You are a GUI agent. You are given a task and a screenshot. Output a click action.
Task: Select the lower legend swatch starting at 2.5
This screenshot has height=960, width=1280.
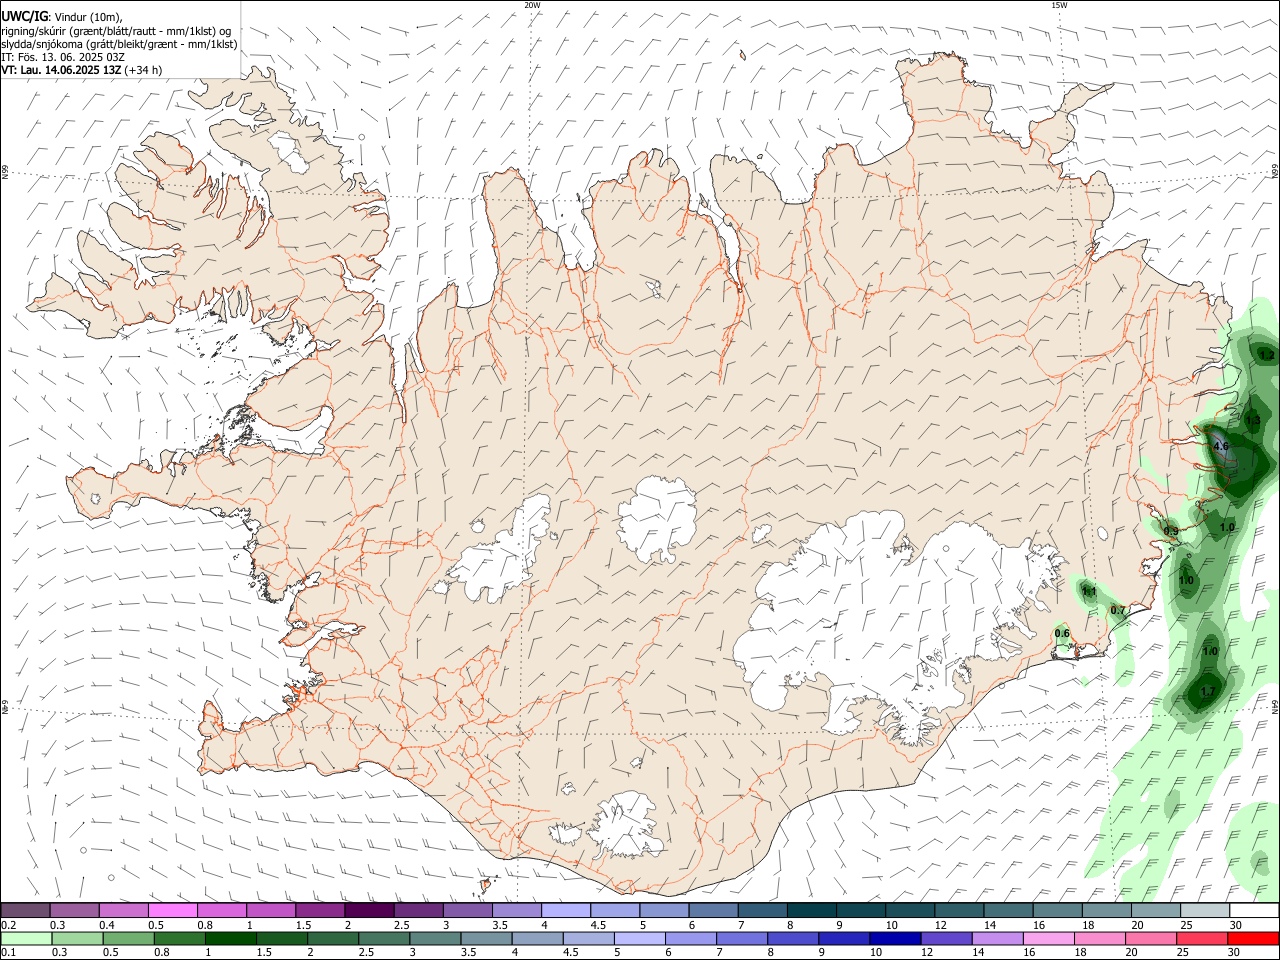click(384, 938)
